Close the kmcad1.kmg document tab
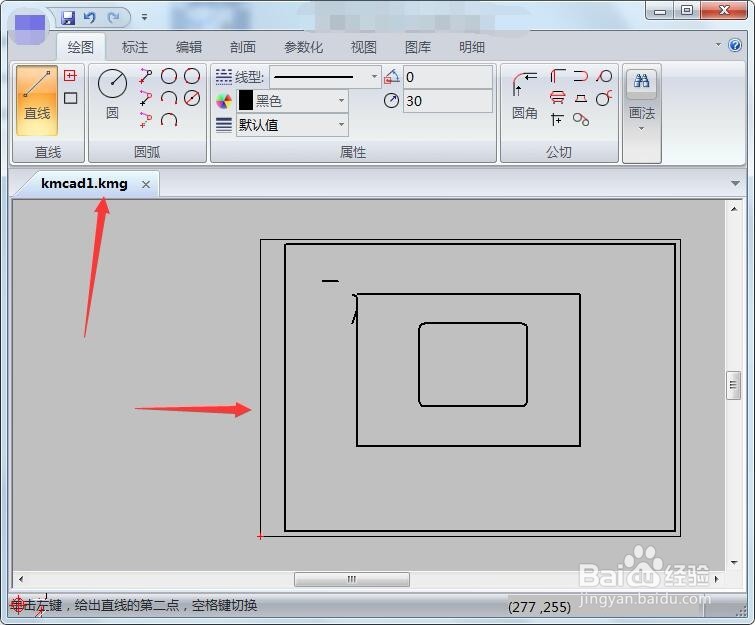 click(x=146, y=184)
